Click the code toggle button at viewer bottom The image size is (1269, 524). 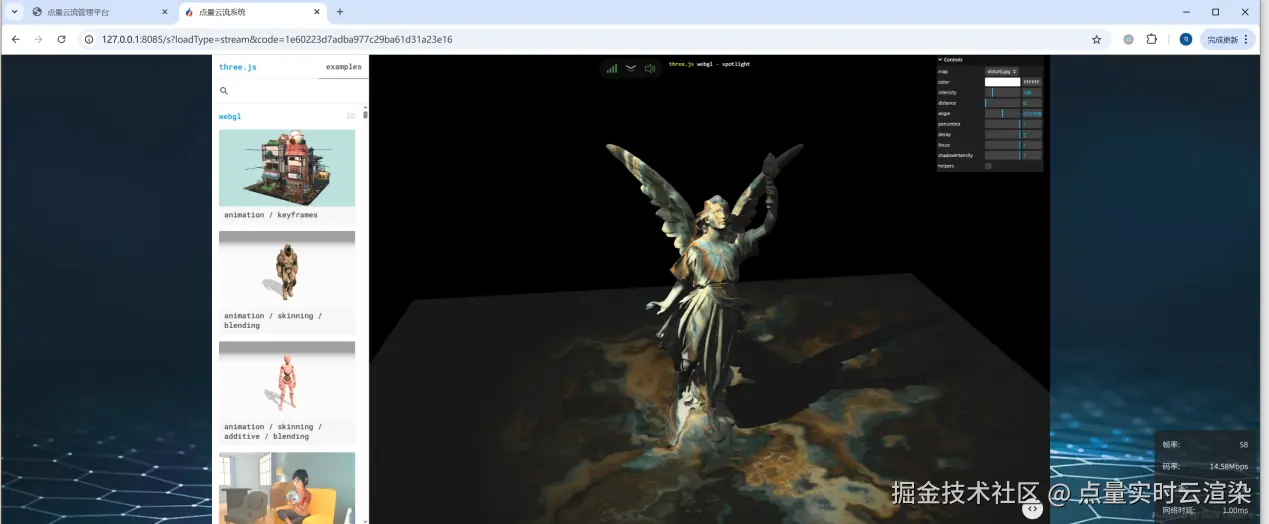coord(1032,509)
